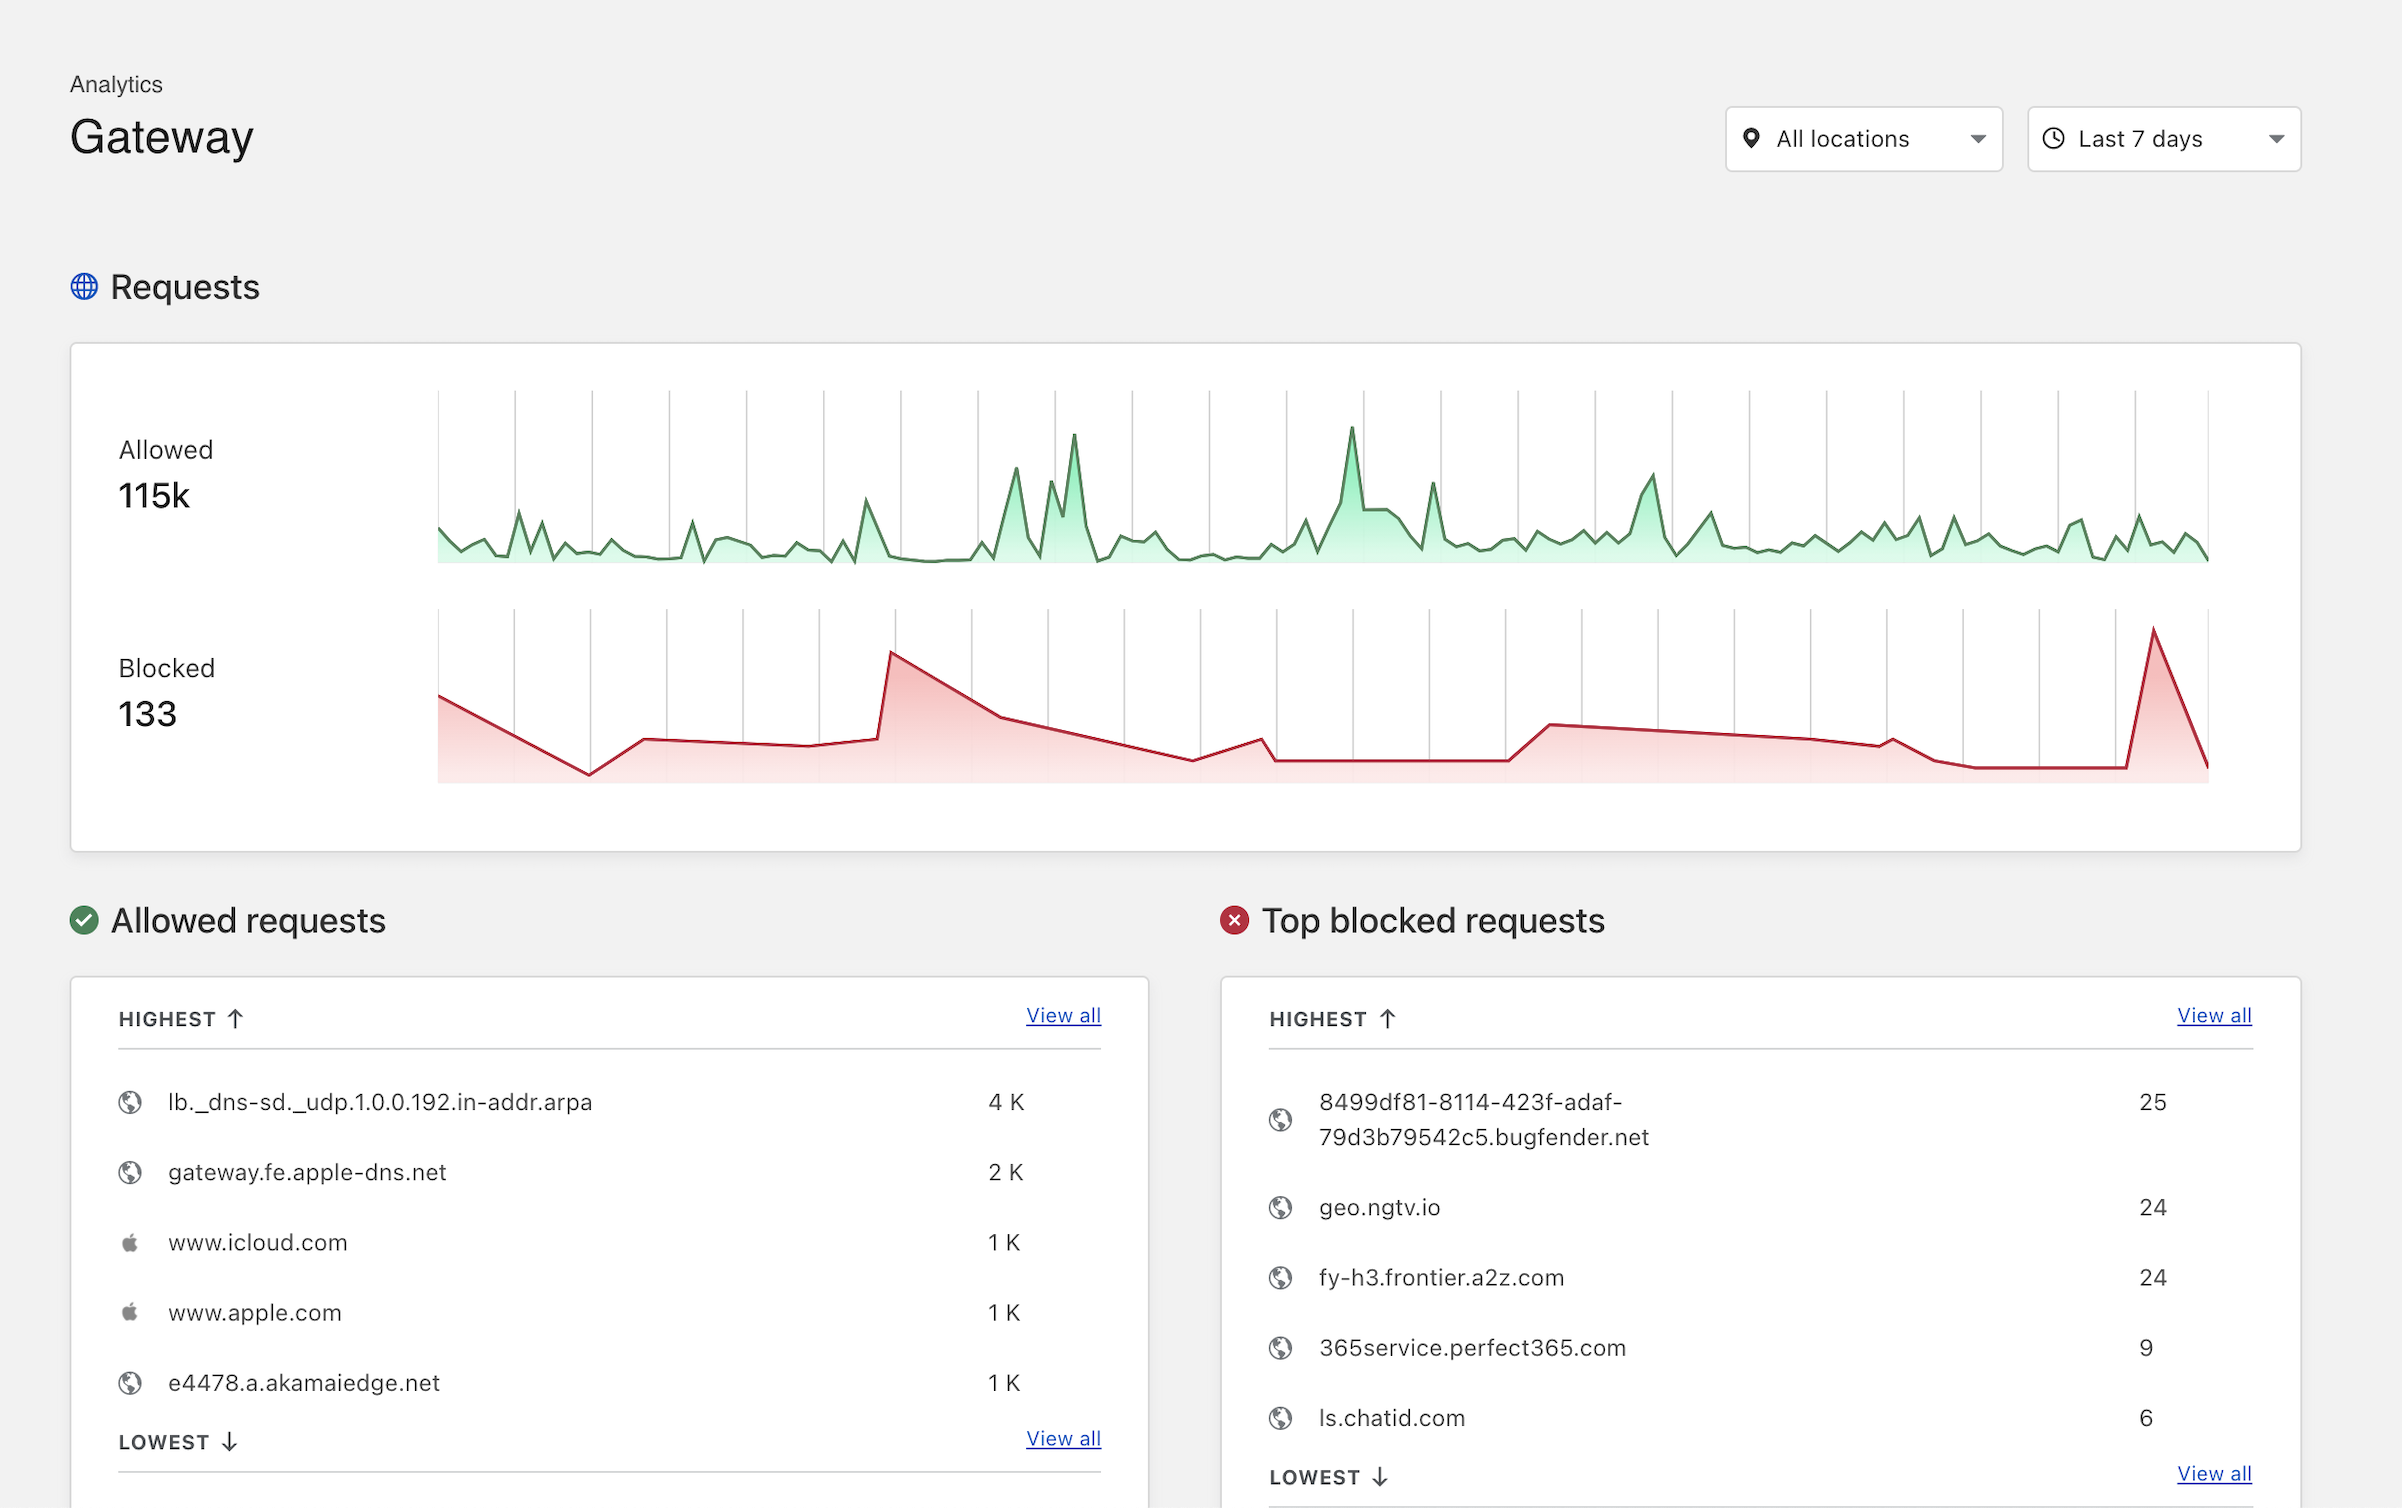Viewport: 2402px width, 1508px height.
Task: Toggle the HIGHEST sort arrow in Allowed requests
Action: (237, 1018)
